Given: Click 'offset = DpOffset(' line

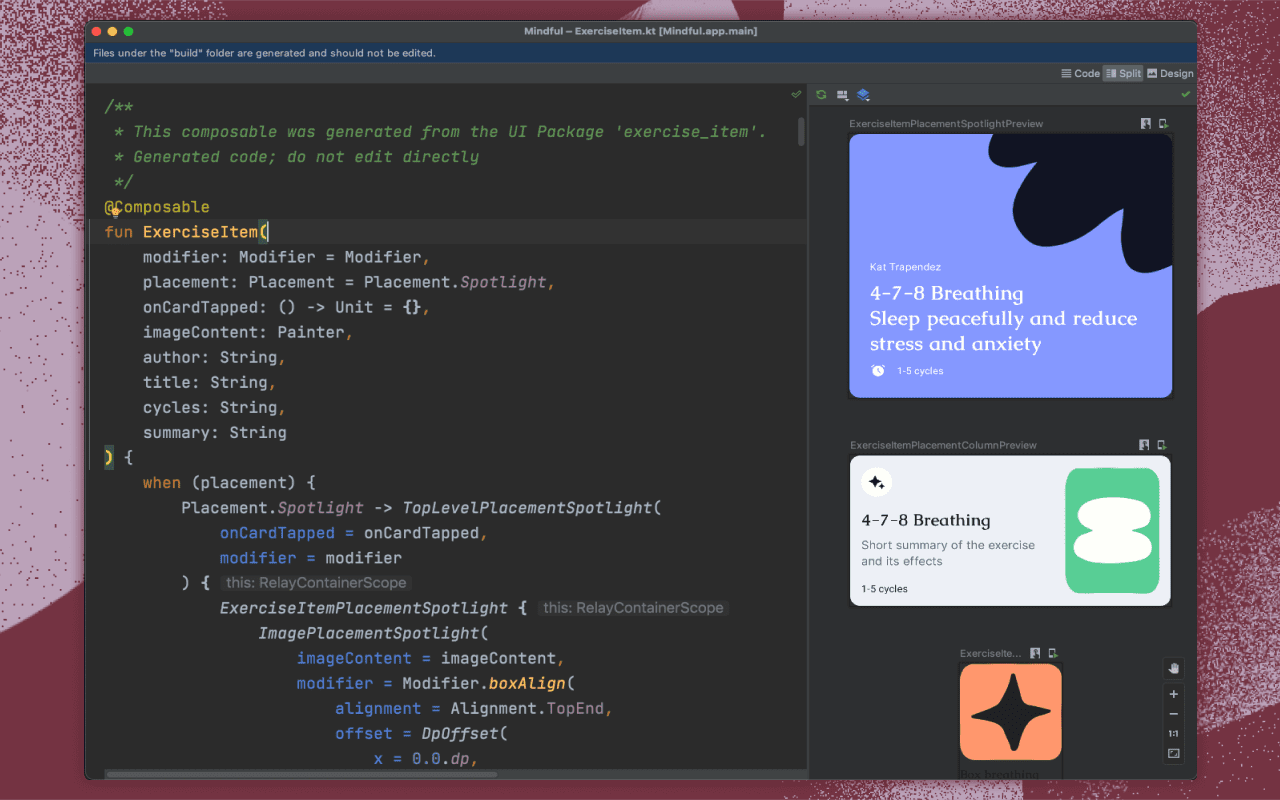Looking at the screenshot, I should [x=422, y=733].
